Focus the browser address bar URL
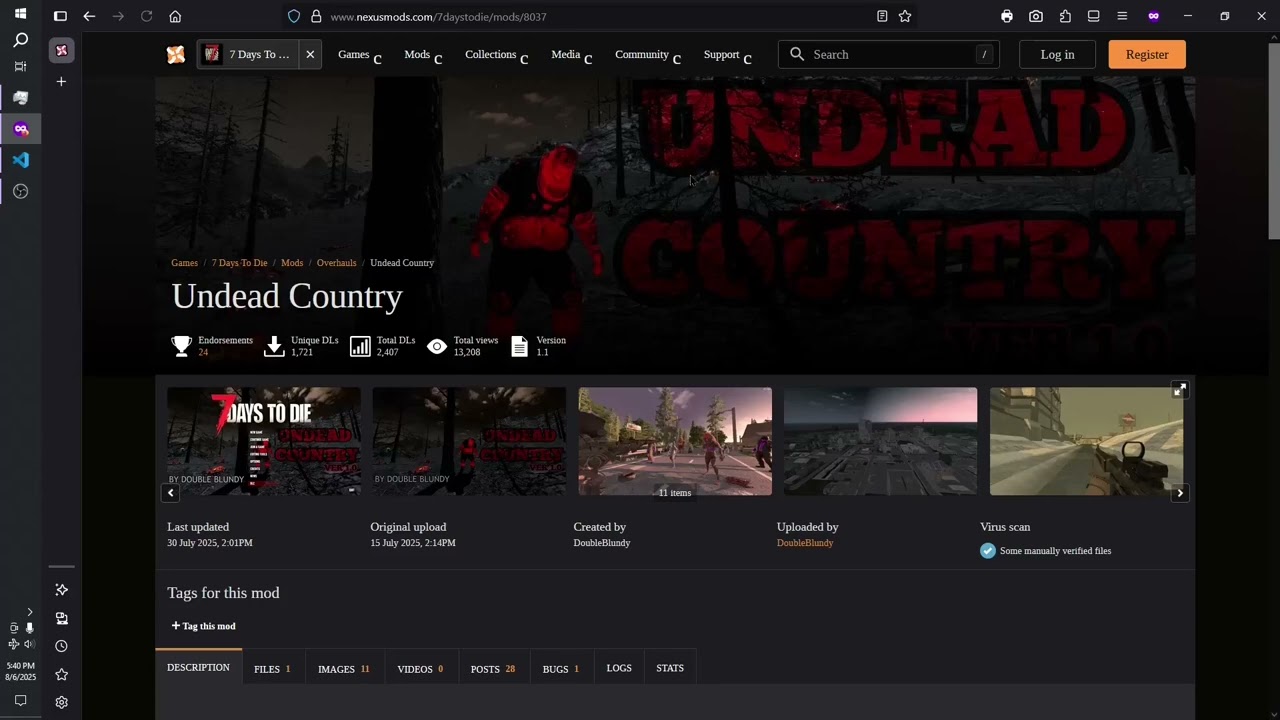 438,16
